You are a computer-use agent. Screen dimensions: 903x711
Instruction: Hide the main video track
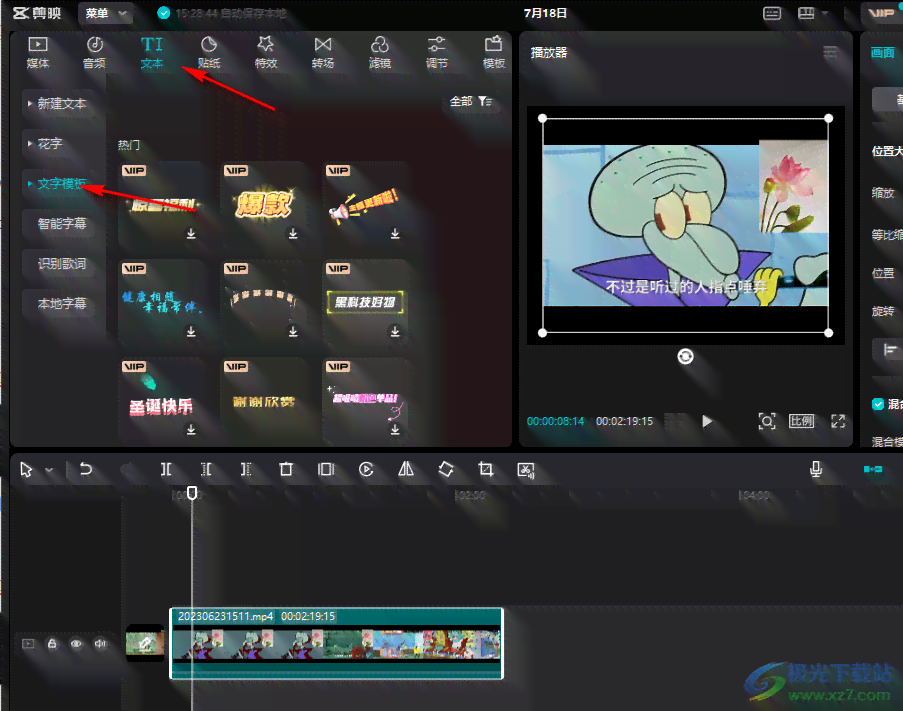coord(76,644)
